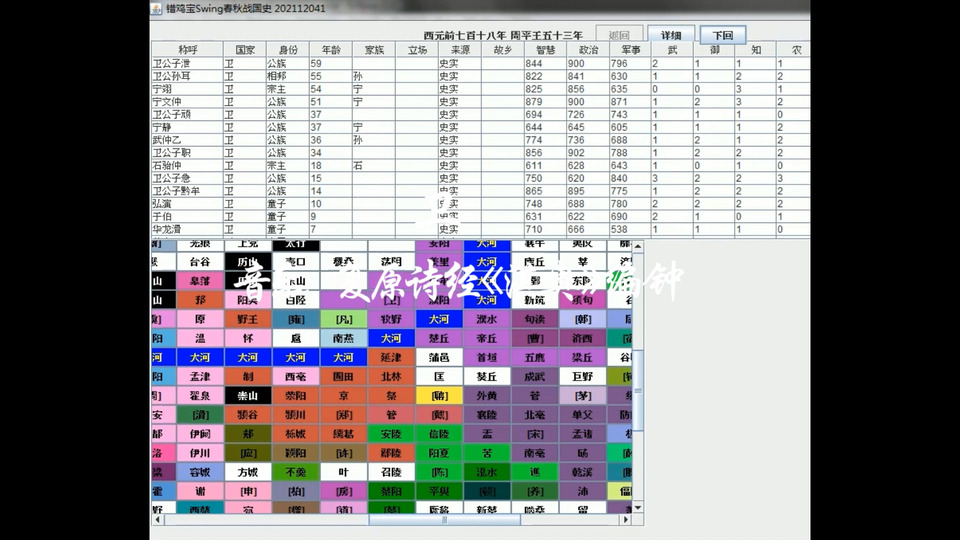Select the 荥阳 map tile
The height and width of the screenshot is (540, 960).
pyautogui.click(x=295, y=396)
